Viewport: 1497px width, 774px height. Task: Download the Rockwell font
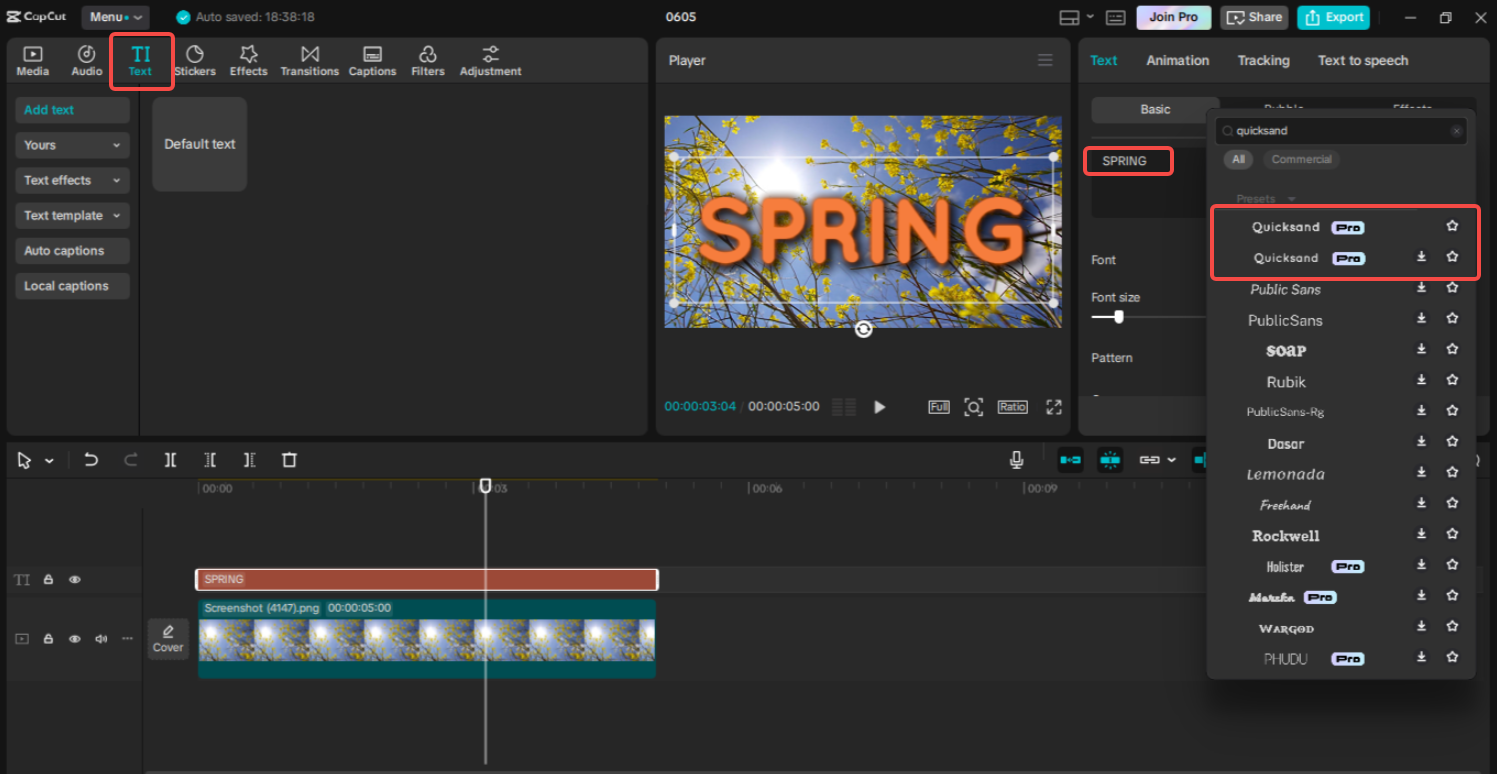point(1421,535)
